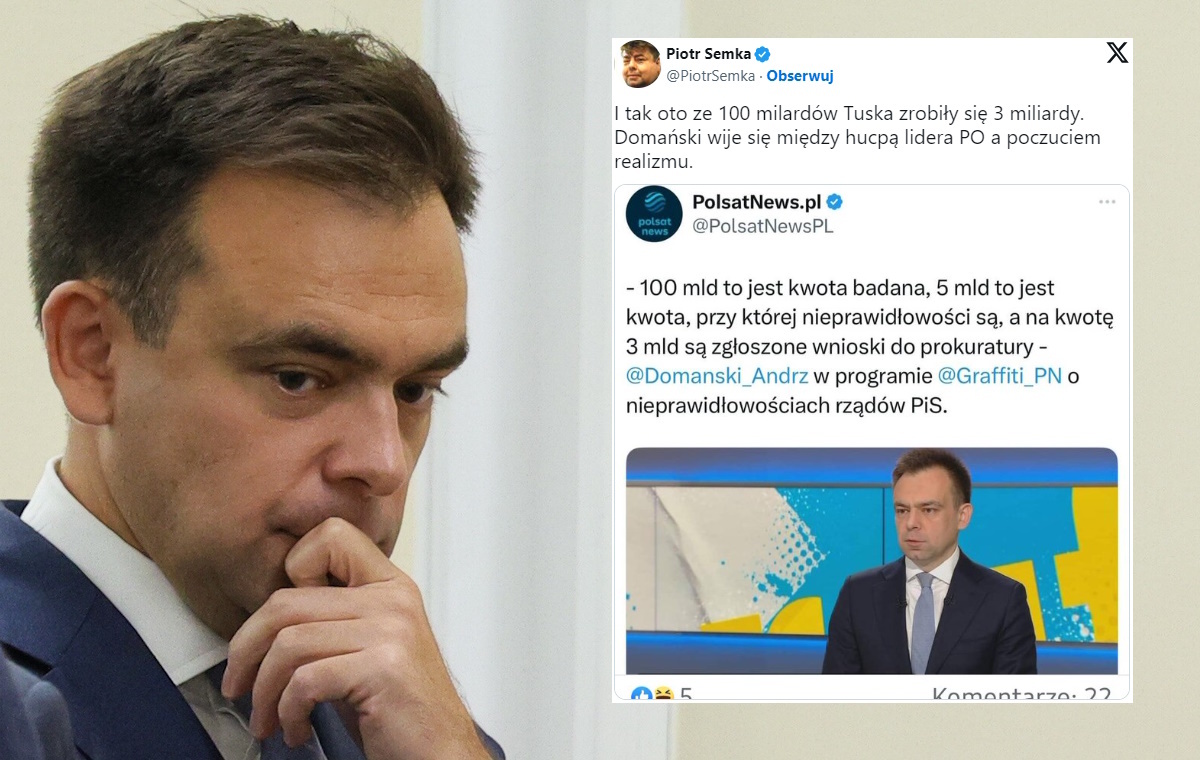This screenshot has height=760, width=1200.
Task: Click the @PolsatNewsPL handle
Action: (763, 227)
